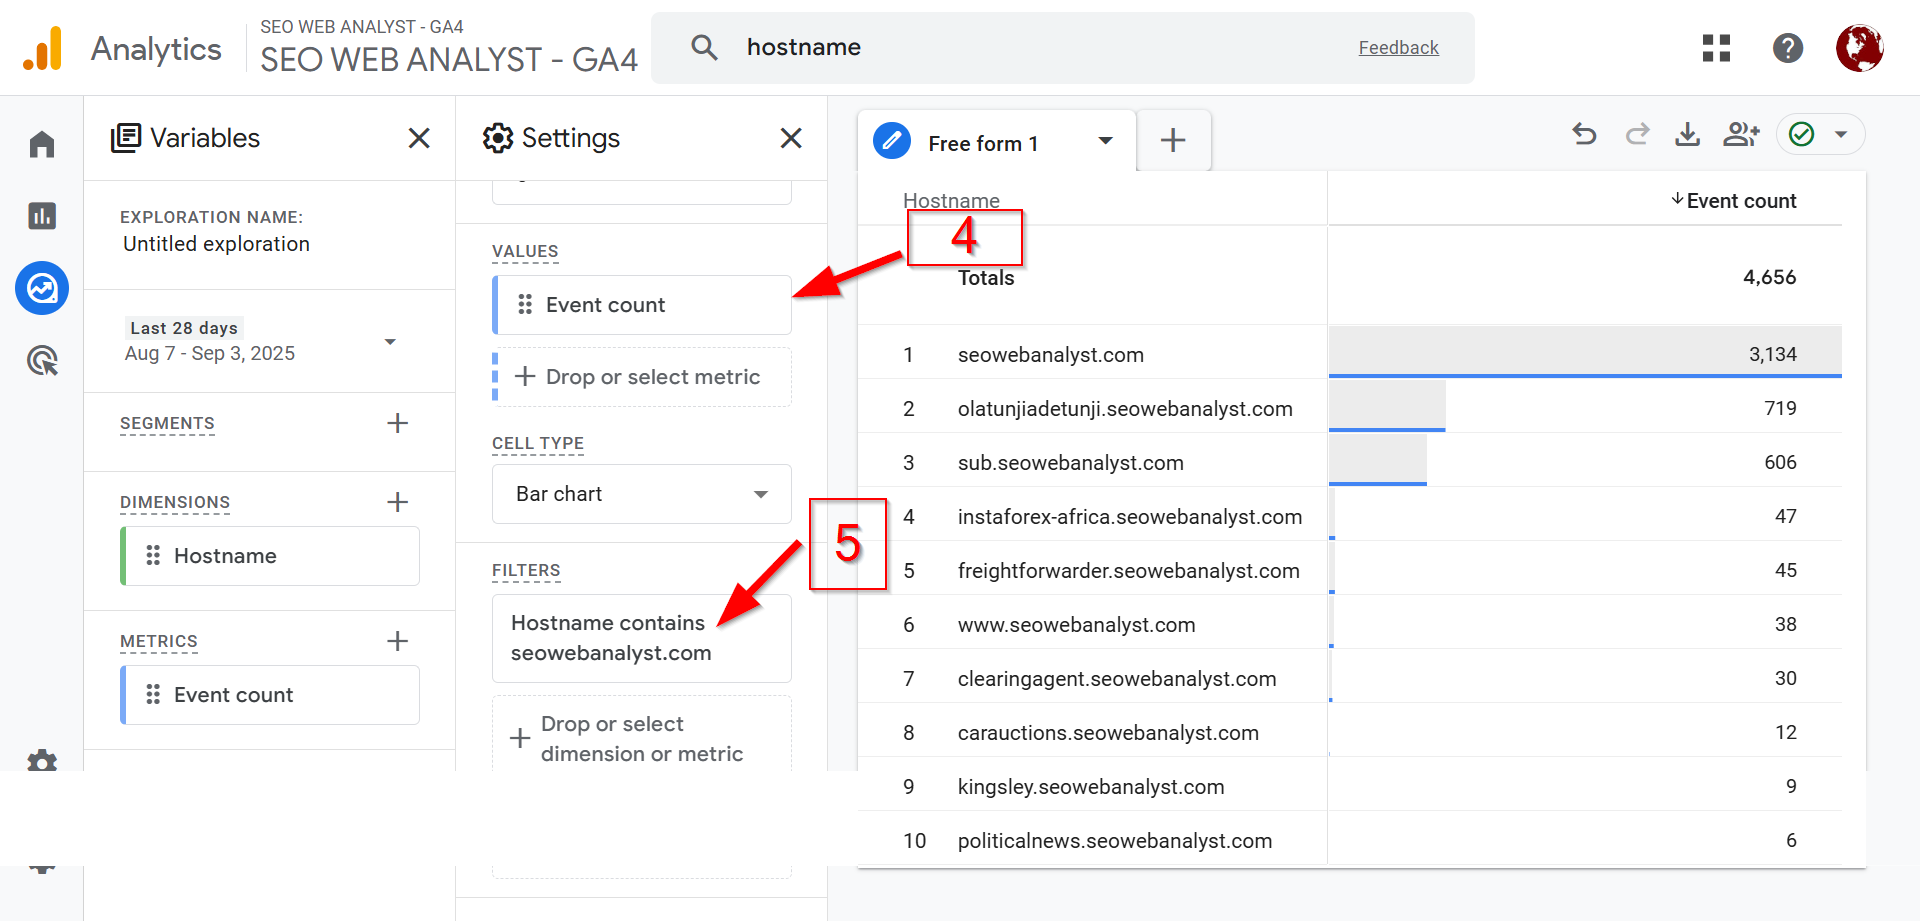Image resolution: width=1920 pixels, height=921 pixels.
Task: Click the 3,134 bar chart cell
Action: tap(1585, 352)
